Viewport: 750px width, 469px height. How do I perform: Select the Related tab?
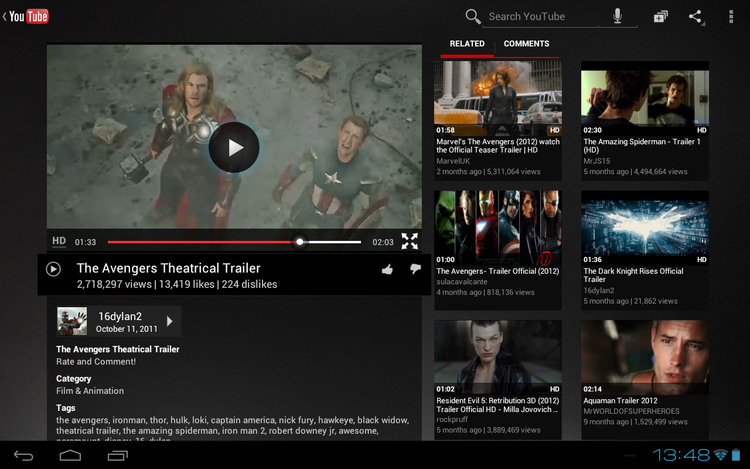pyautogui.click(x=467, y=44)
